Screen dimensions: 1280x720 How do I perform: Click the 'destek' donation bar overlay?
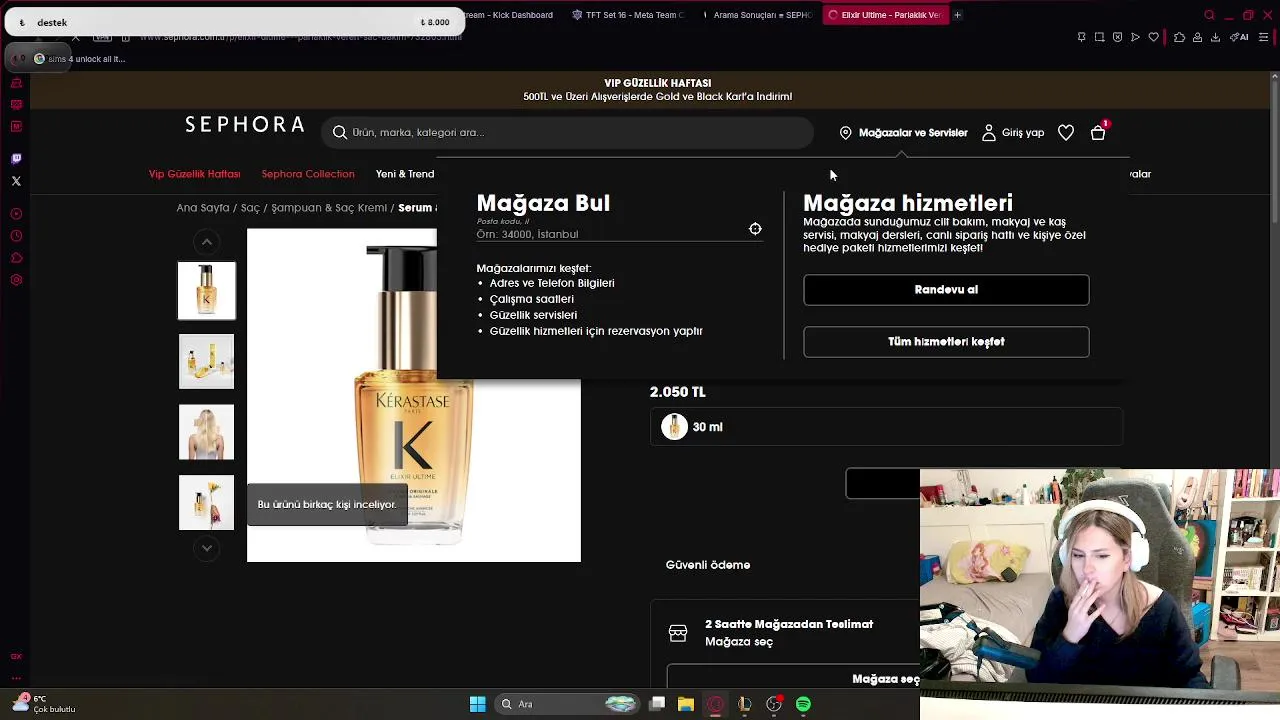coord(235,22)
